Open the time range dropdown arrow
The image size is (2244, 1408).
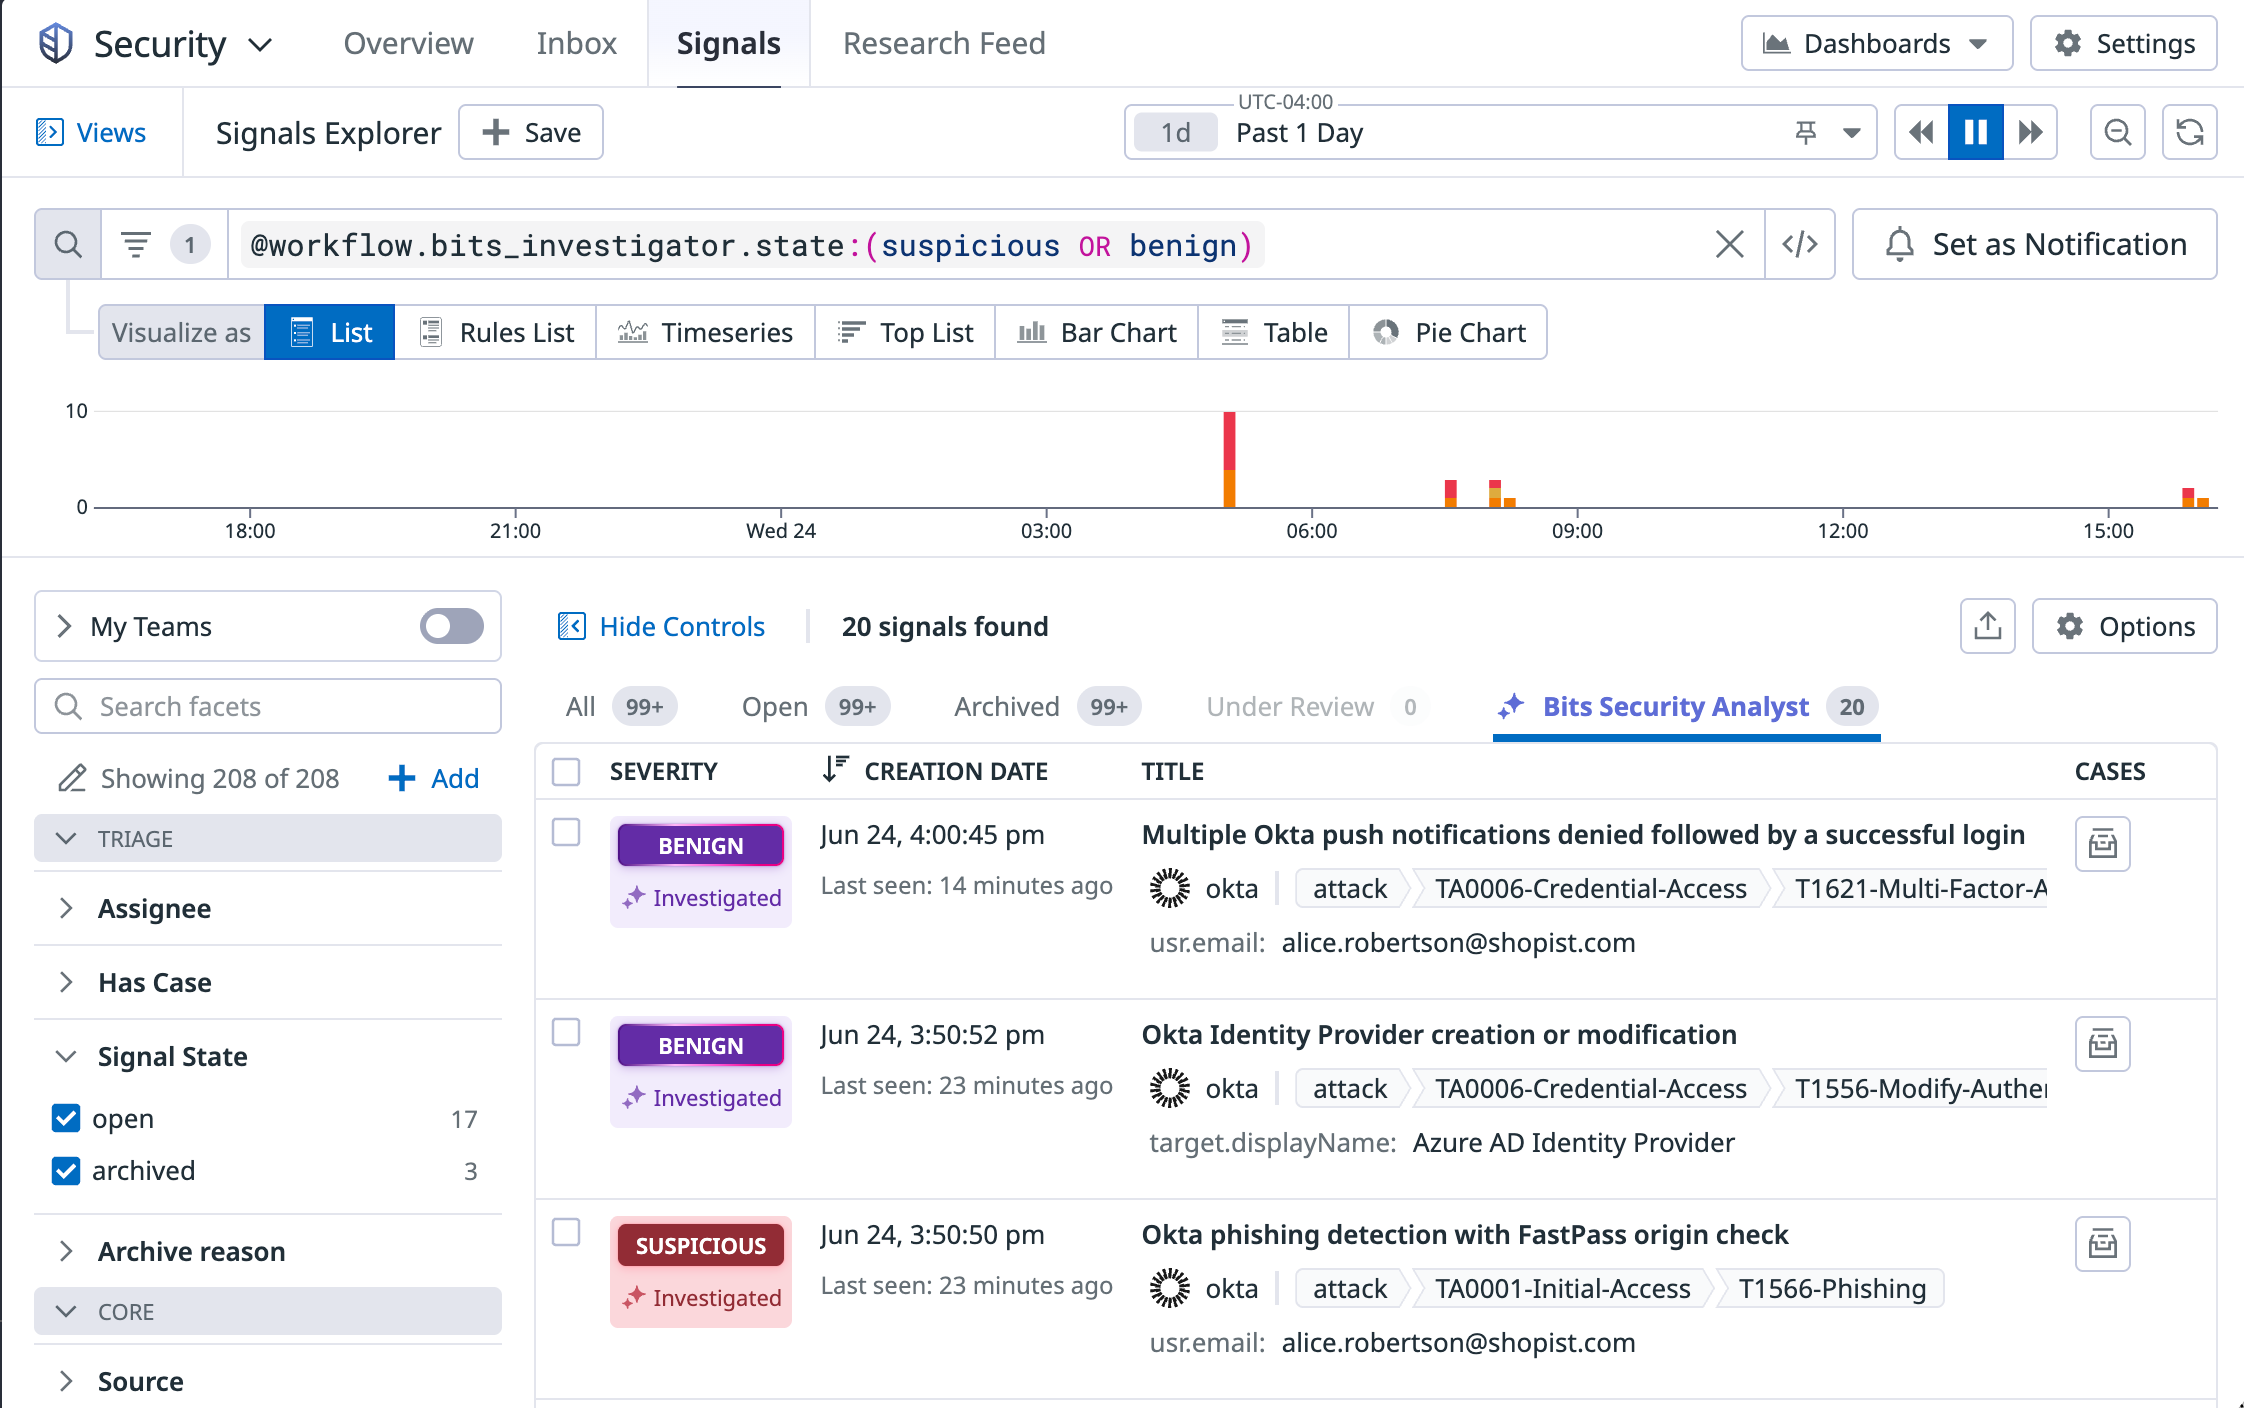[x=1852, y=133]
